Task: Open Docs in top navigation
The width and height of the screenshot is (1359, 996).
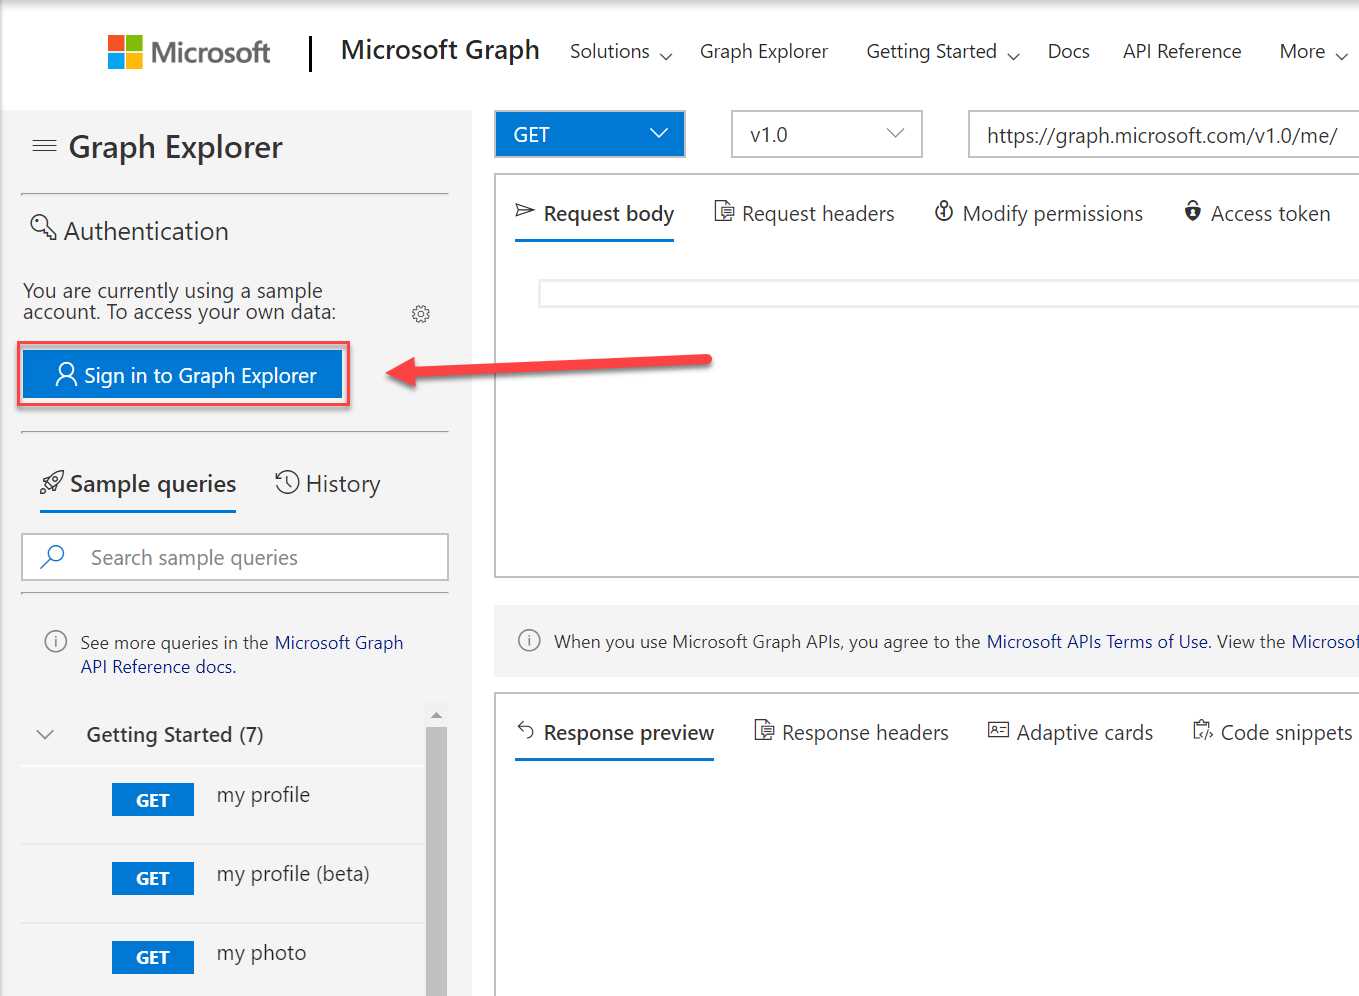Action: (1068, 51)
